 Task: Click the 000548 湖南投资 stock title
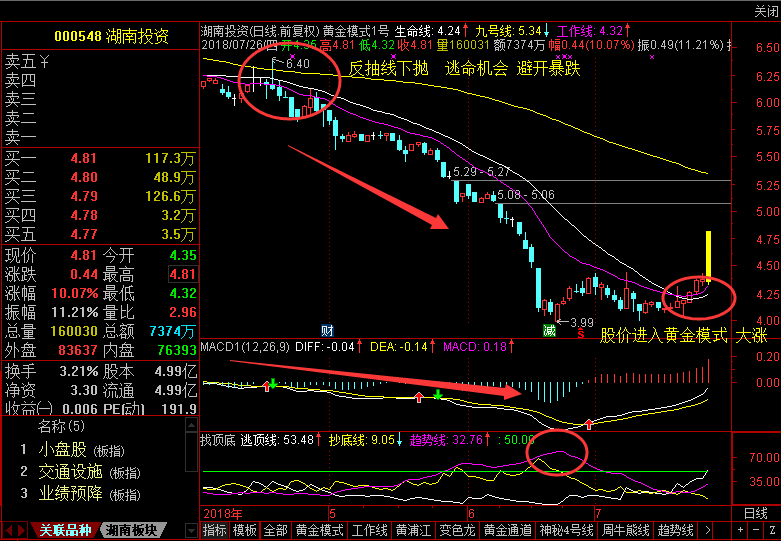coord(111,36)
